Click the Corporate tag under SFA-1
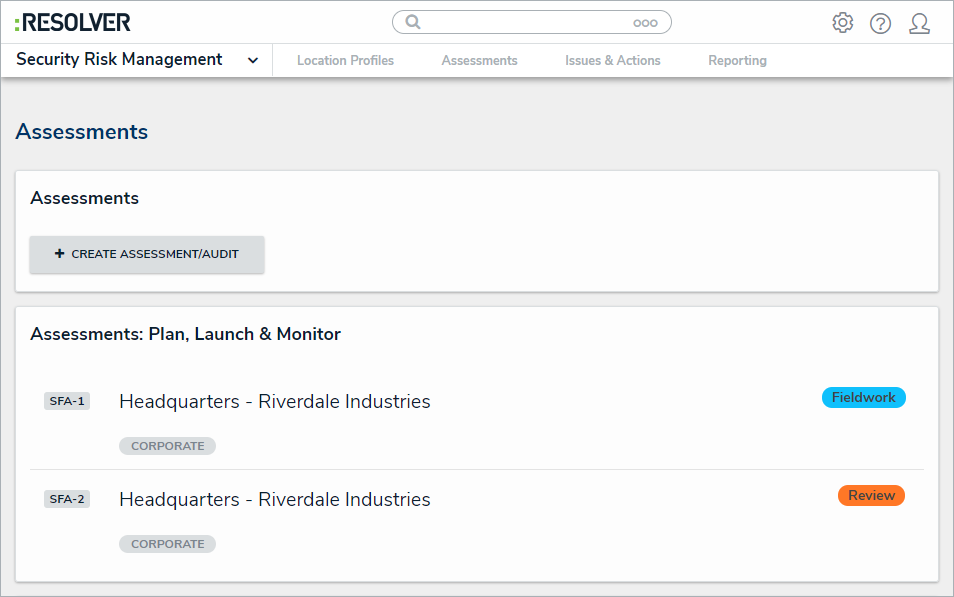The height and width of the screenshot is (597, 954). [167, 446]
